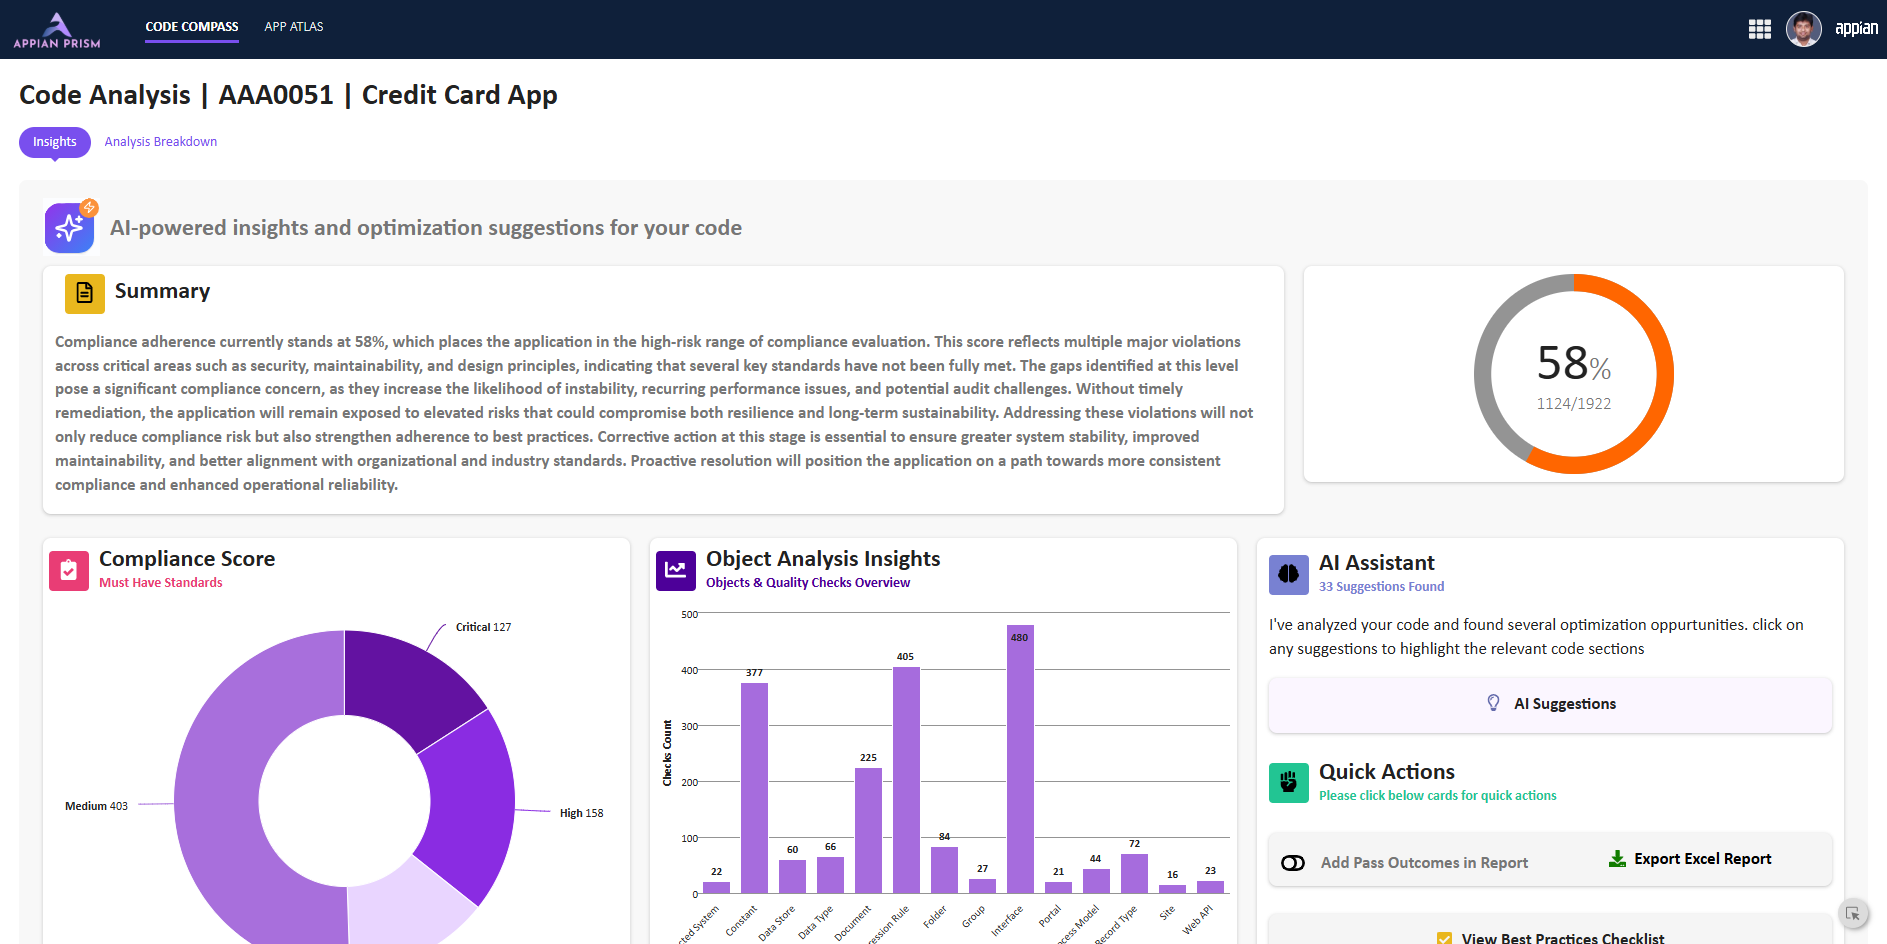Click the Appian Prism logo

click(x=57, y=30)
